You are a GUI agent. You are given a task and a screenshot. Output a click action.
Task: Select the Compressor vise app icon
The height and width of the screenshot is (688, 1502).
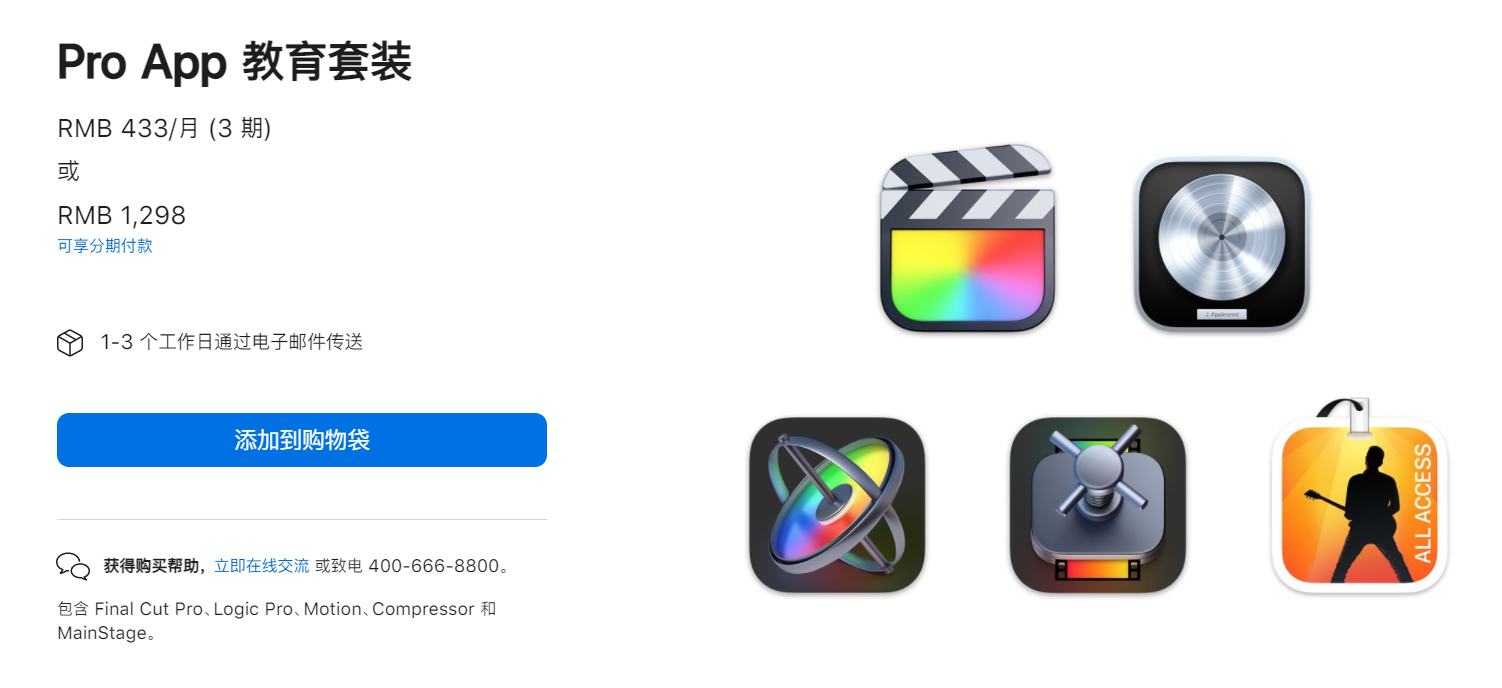(x=1098, y=505)
